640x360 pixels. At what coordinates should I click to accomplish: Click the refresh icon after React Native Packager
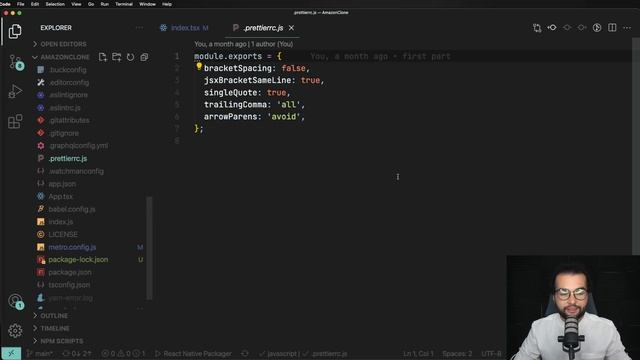(x=245, y=354)
